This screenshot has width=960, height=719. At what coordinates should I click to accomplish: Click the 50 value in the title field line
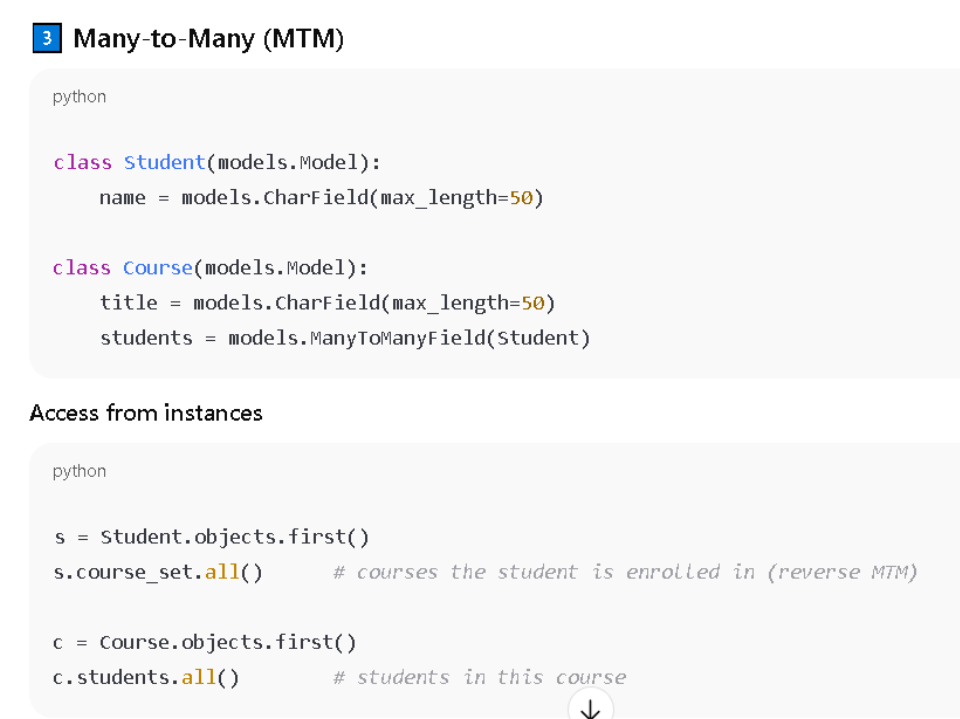pos(533,303)
